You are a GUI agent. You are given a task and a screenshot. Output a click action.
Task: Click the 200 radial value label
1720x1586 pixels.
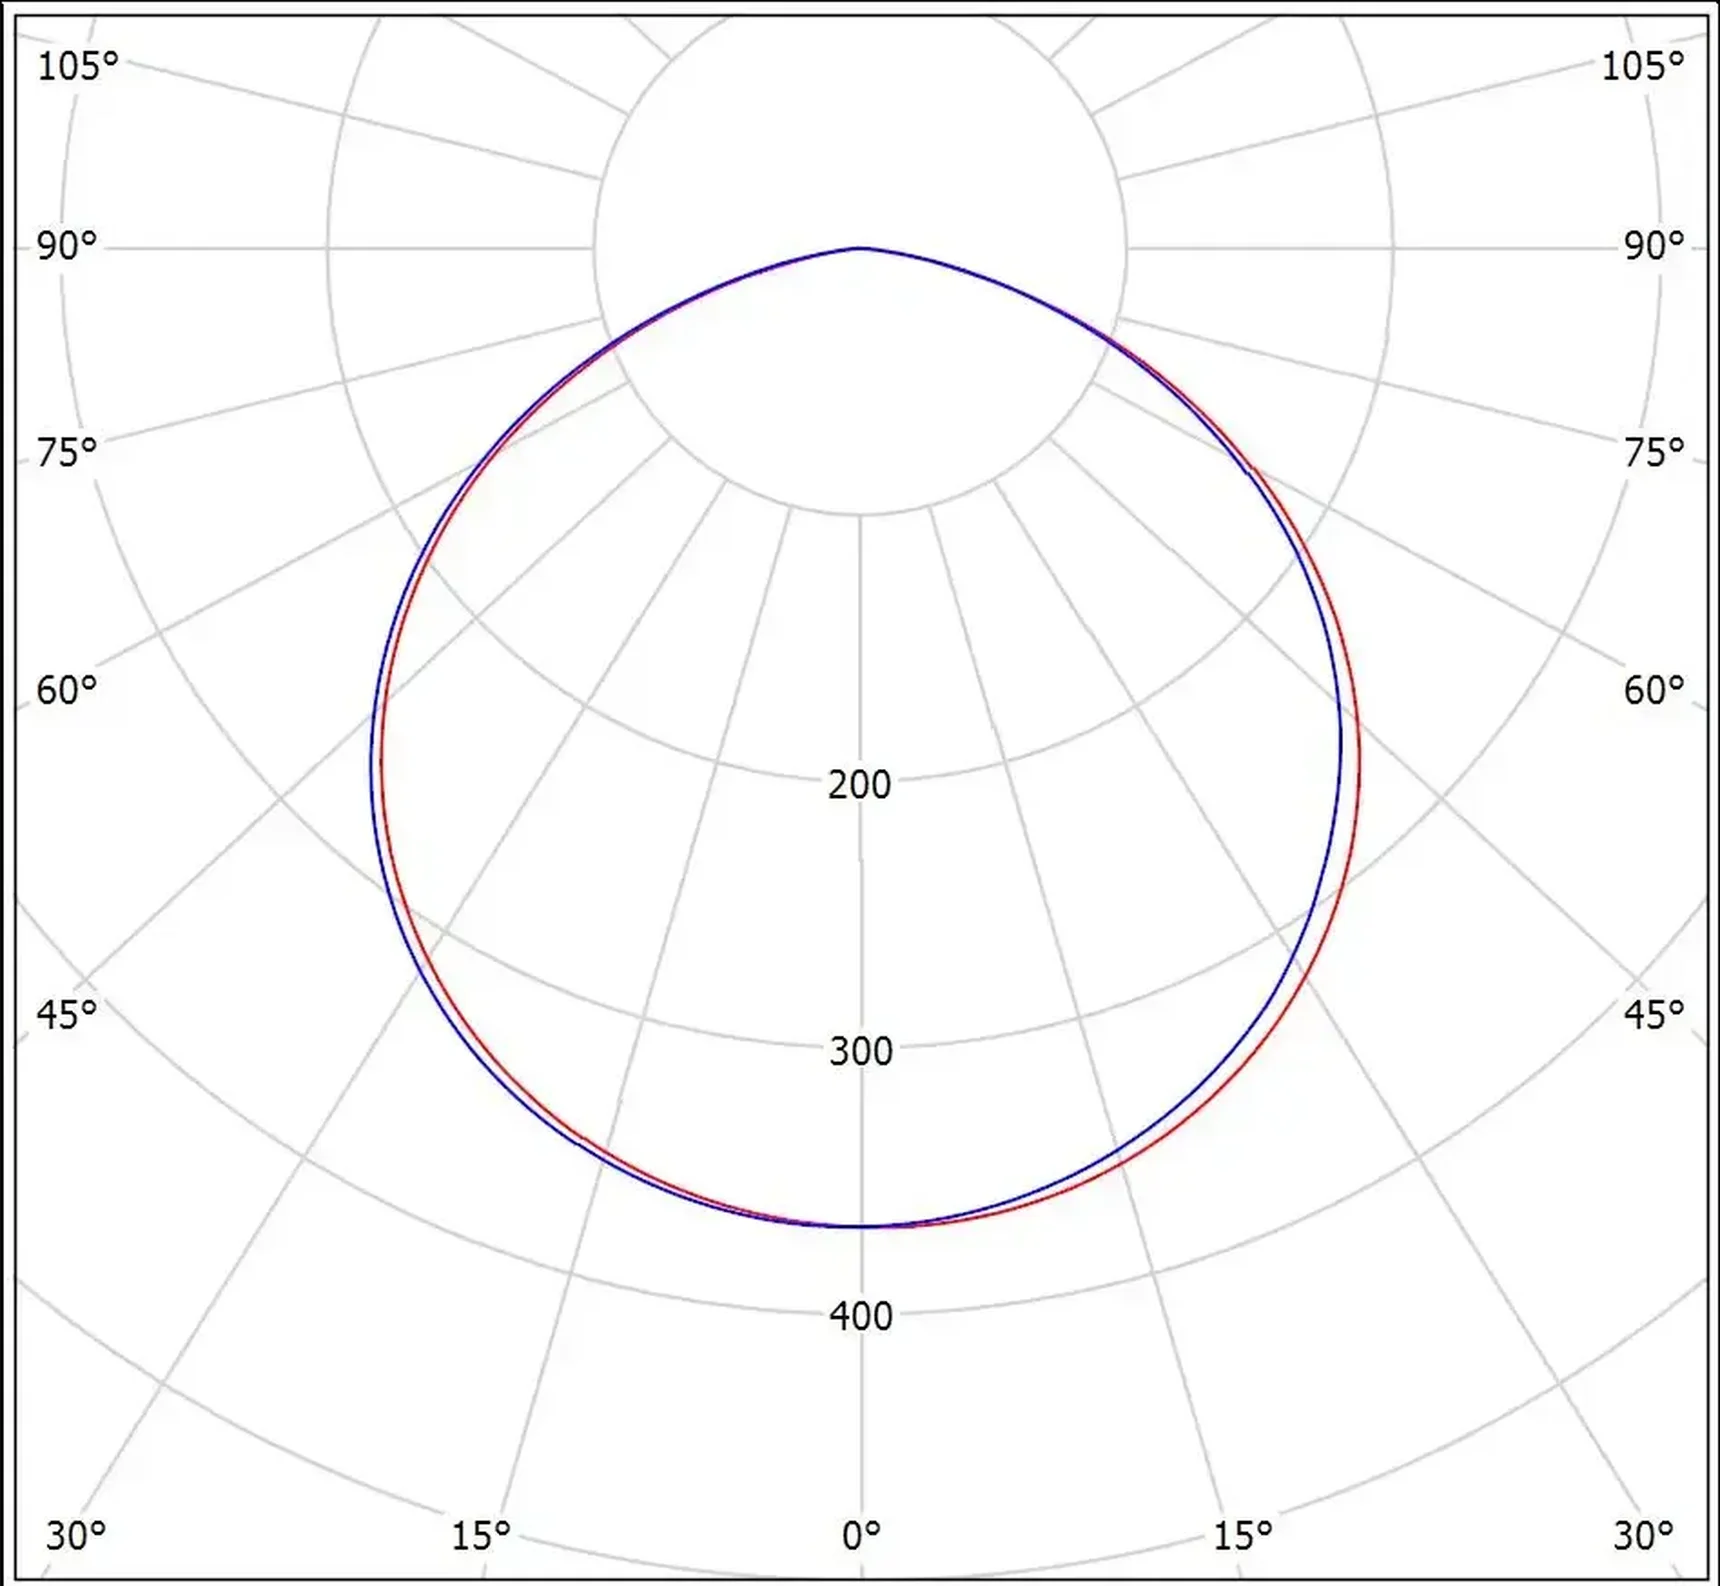click(859, 786)
